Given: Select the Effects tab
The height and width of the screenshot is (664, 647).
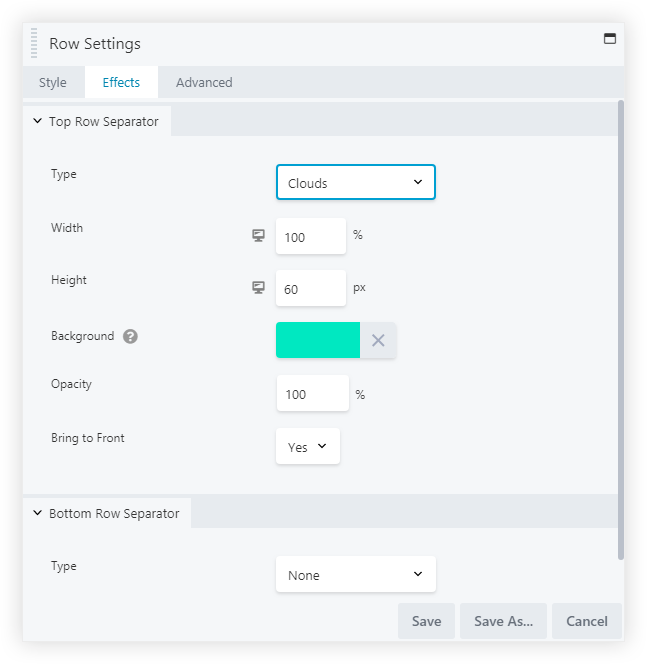Looking at the screenshot, I should (x=121, y=83).
